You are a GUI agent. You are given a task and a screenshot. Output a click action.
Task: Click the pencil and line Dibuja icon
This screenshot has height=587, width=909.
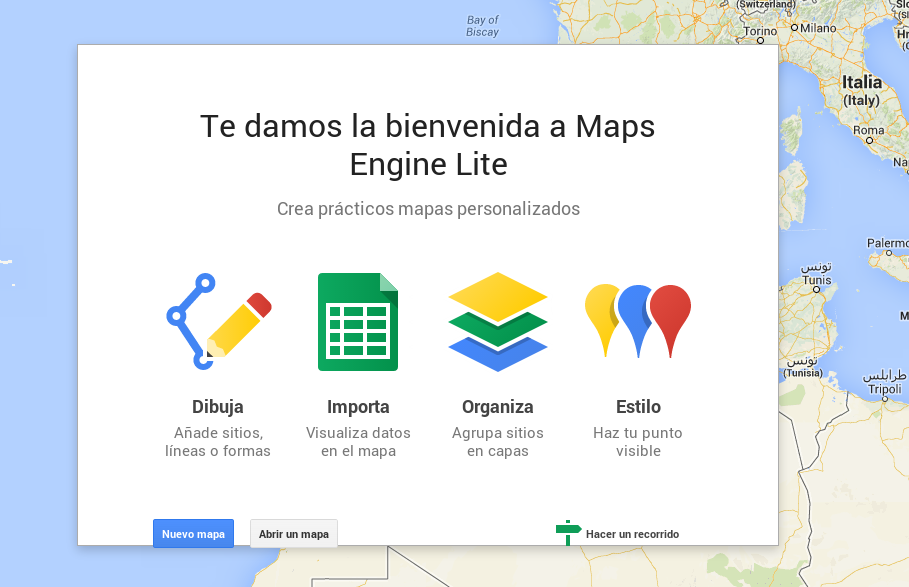pos(218,321)
